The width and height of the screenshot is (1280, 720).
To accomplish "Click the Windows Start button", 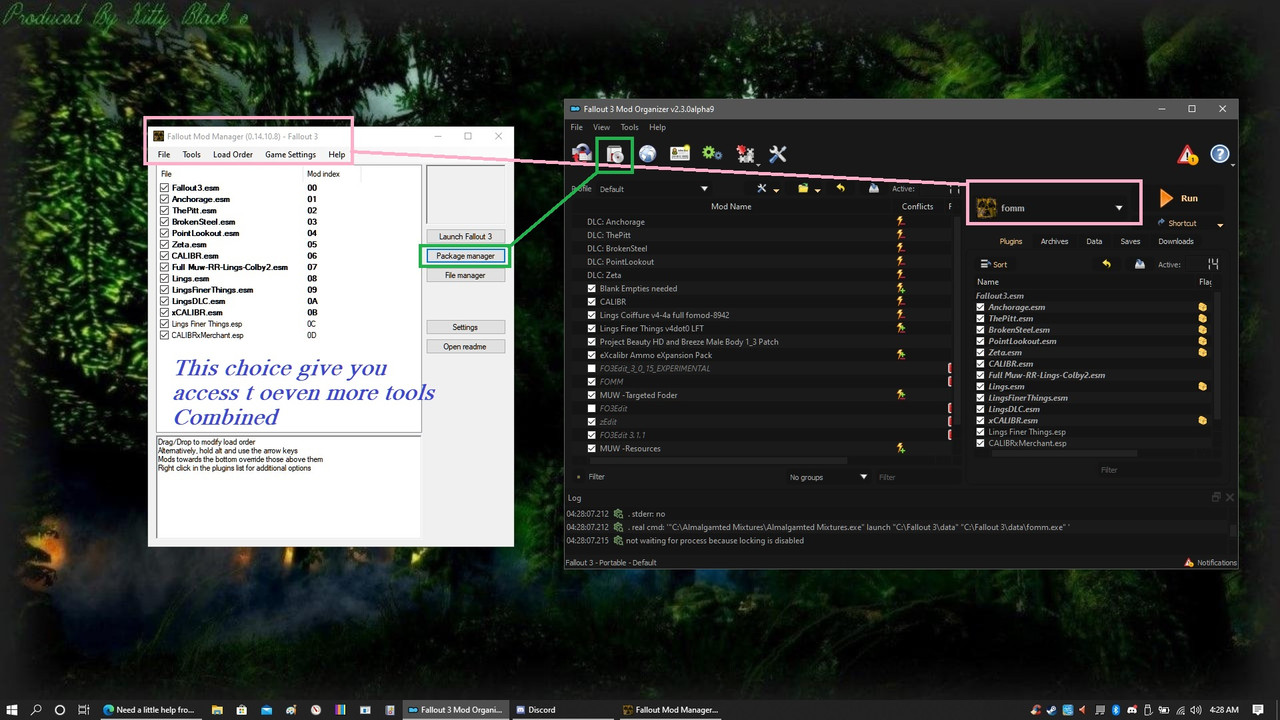I will click(13, 710).
